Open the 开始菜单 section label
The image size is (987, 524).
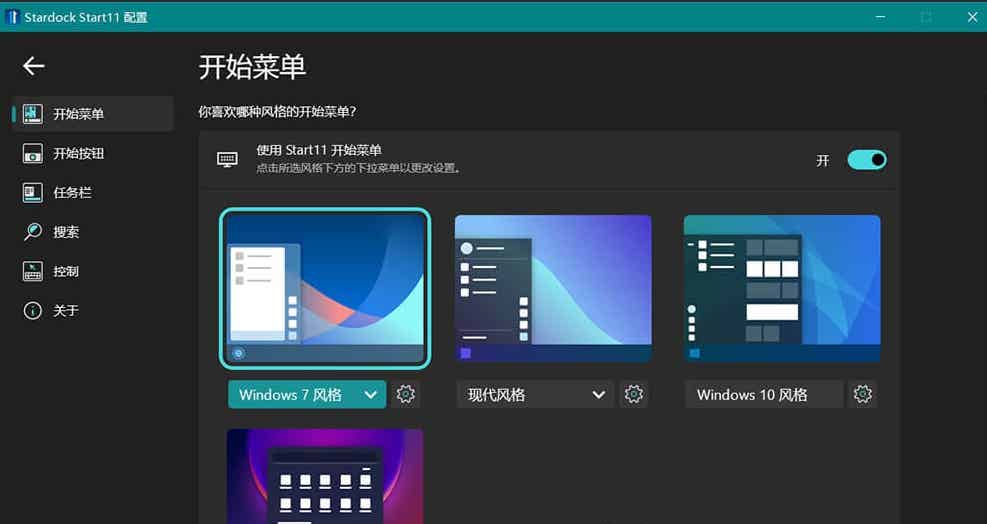click(x=79, y=114)
